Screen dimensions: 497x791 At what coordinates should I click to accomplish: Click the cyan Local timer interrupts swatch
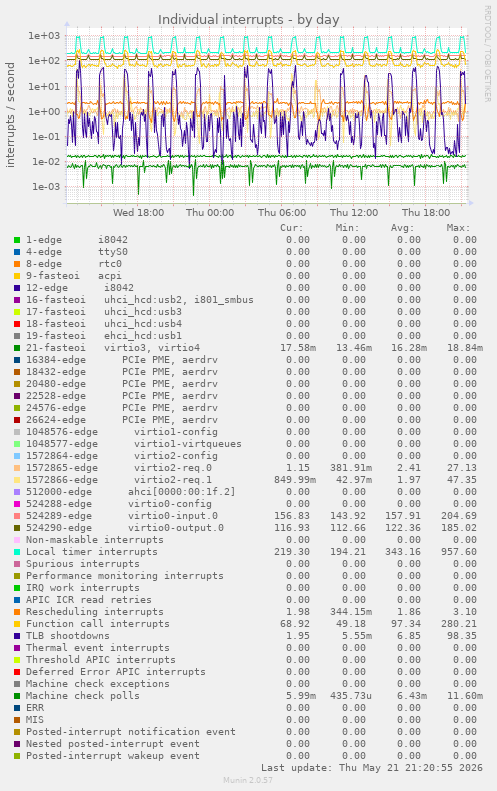[x=17, y=552]
